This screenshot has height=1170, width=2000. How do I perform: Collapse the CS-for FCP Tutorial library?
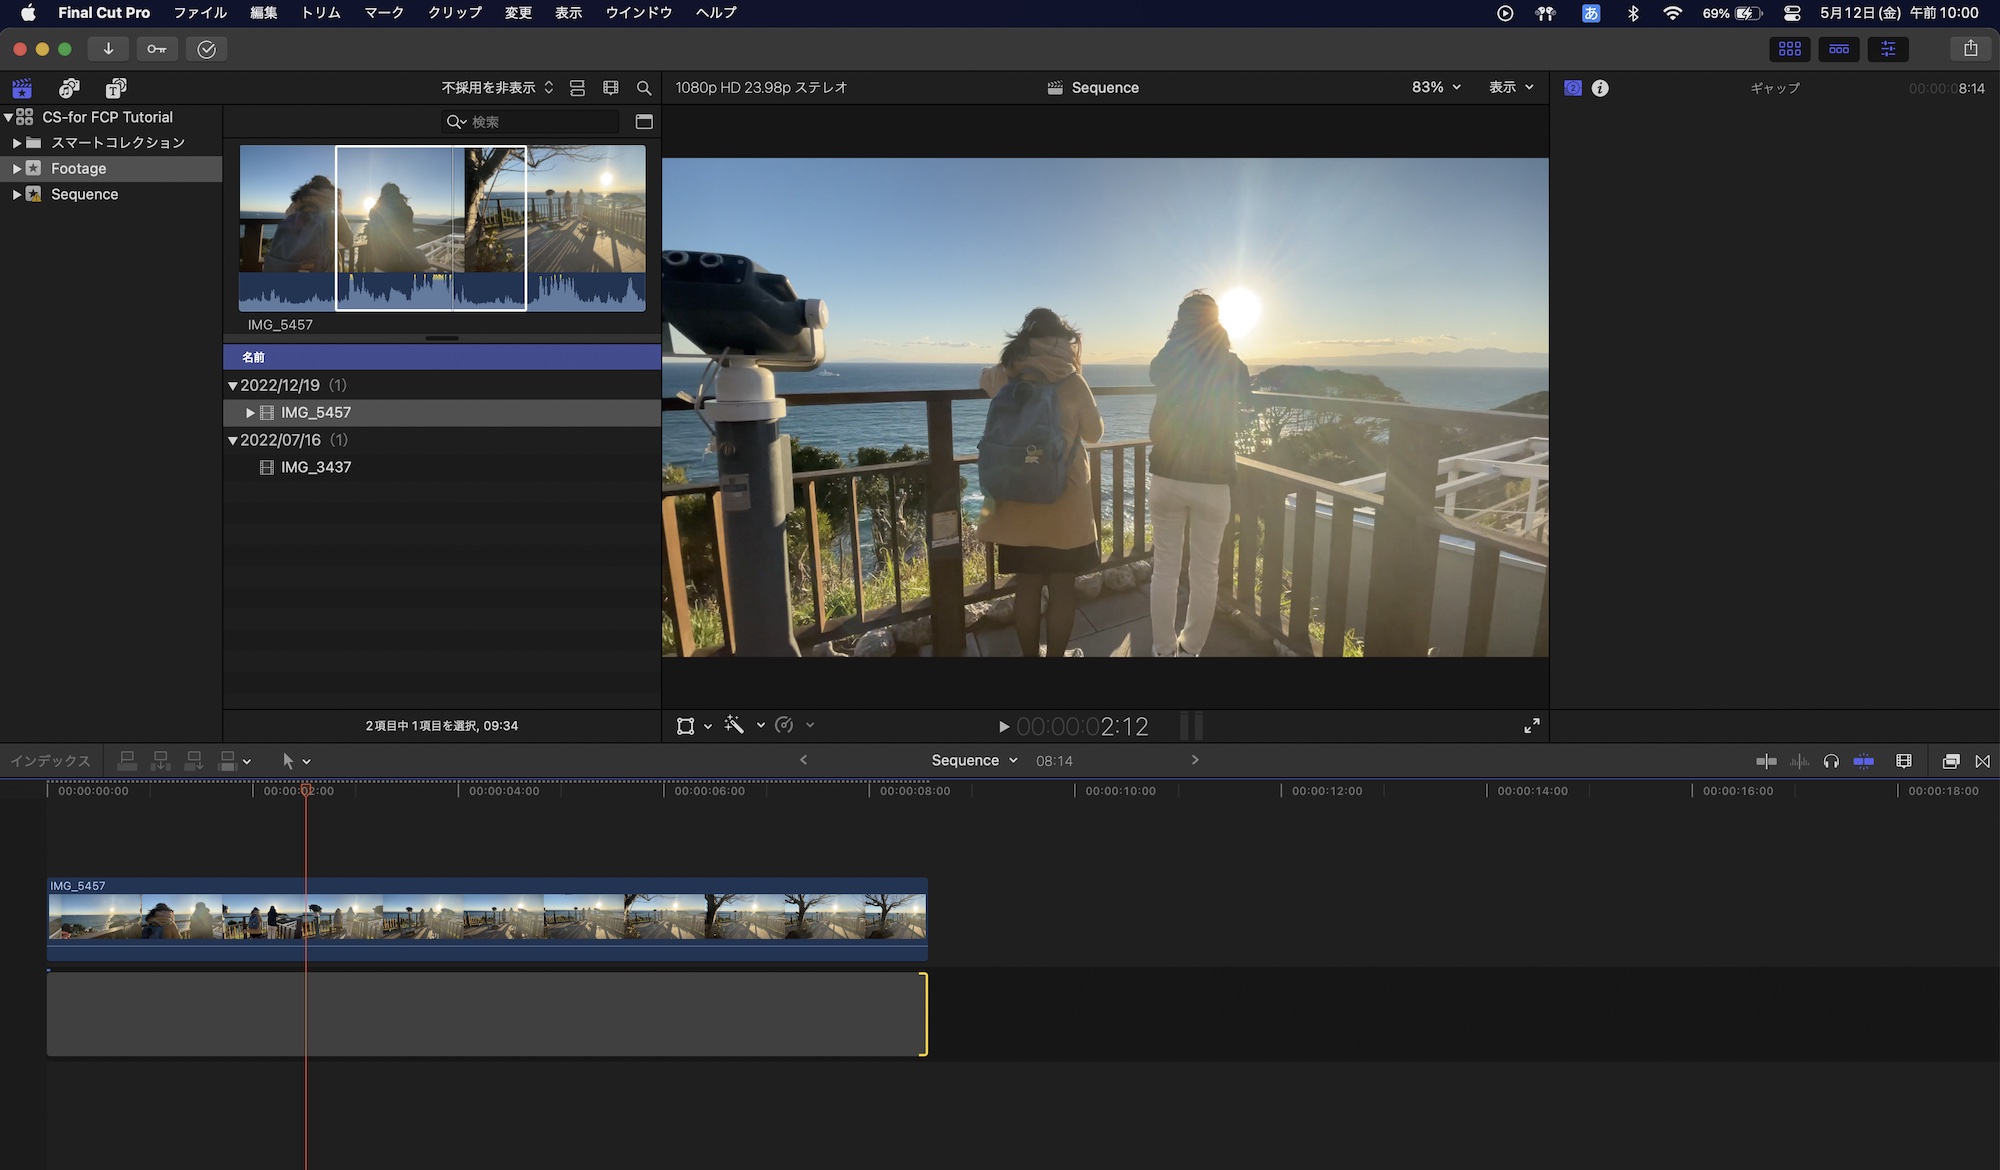[8, 116]
